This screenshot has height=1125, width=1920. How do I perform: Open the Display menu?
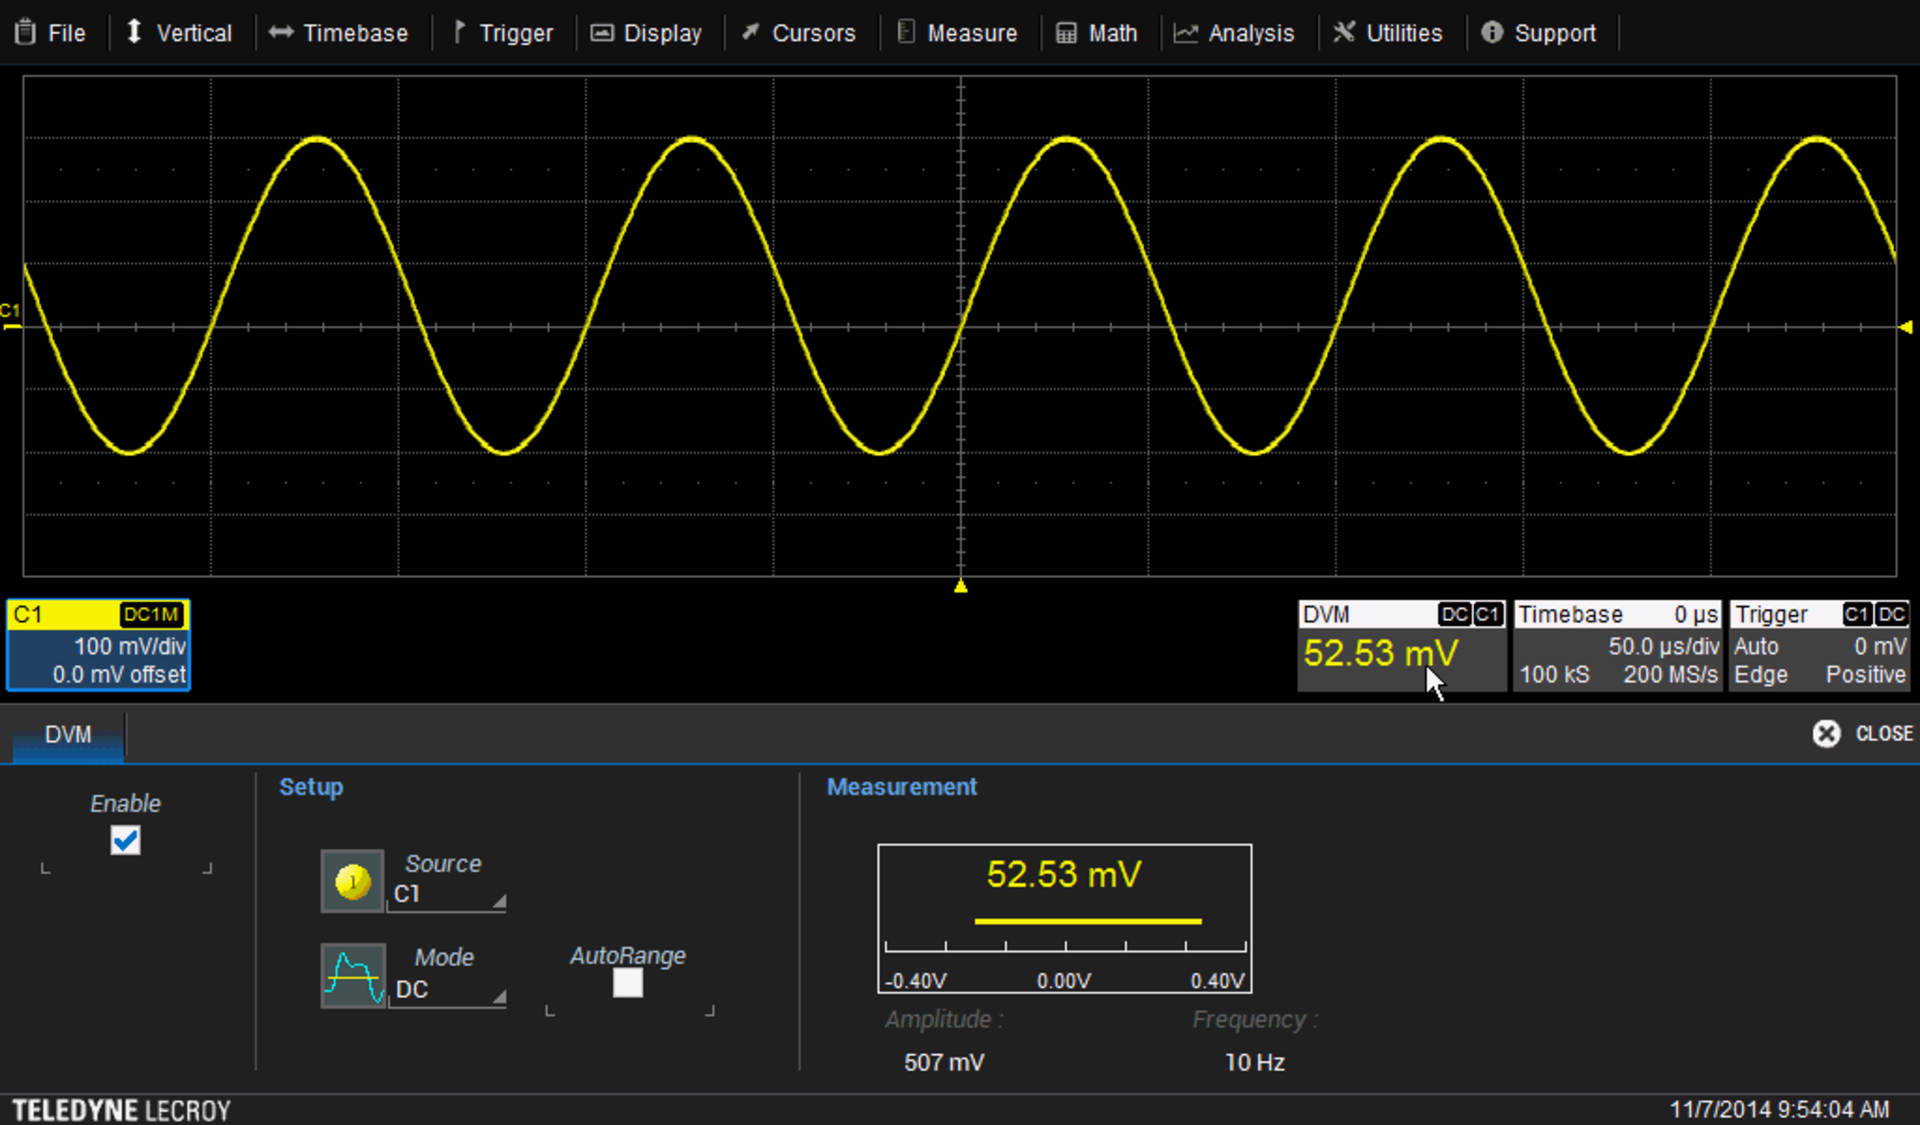[x=647, y=32]
